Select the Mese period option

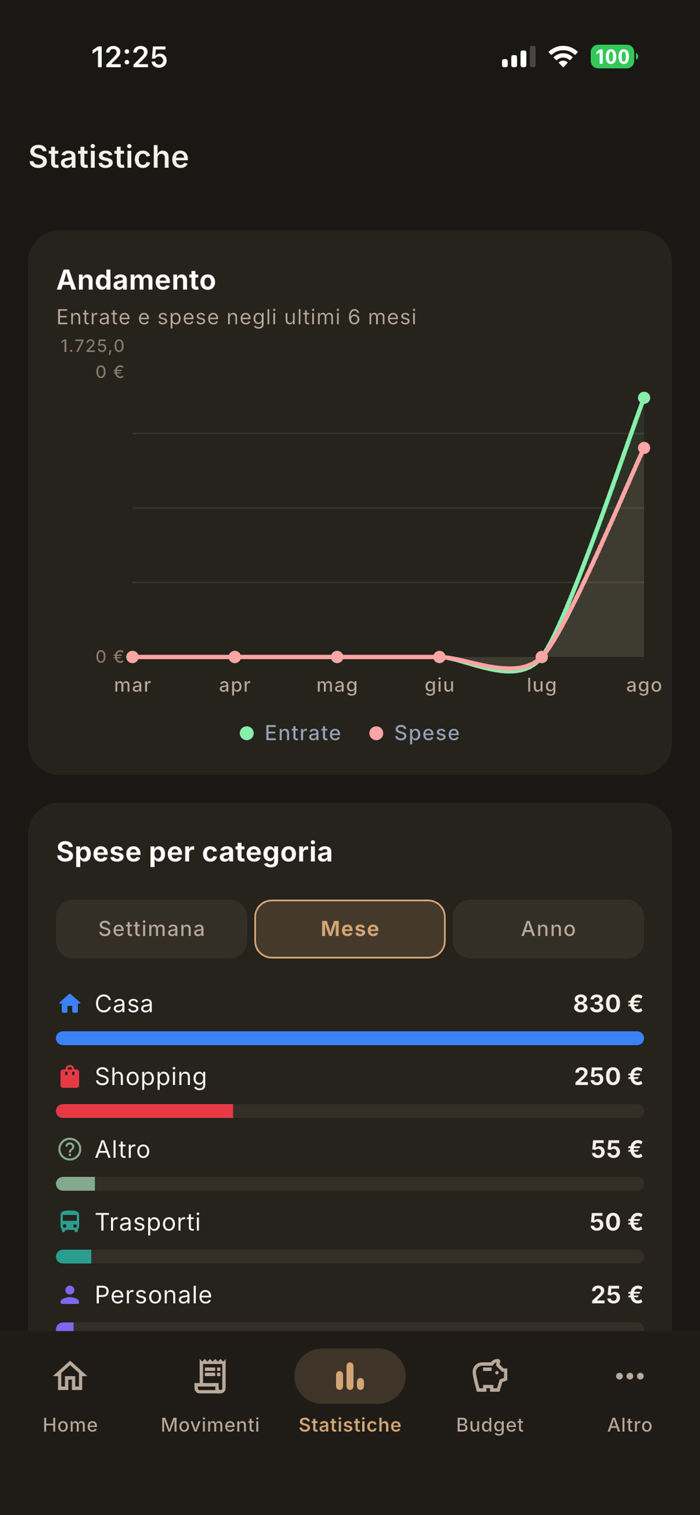(350, 929)
